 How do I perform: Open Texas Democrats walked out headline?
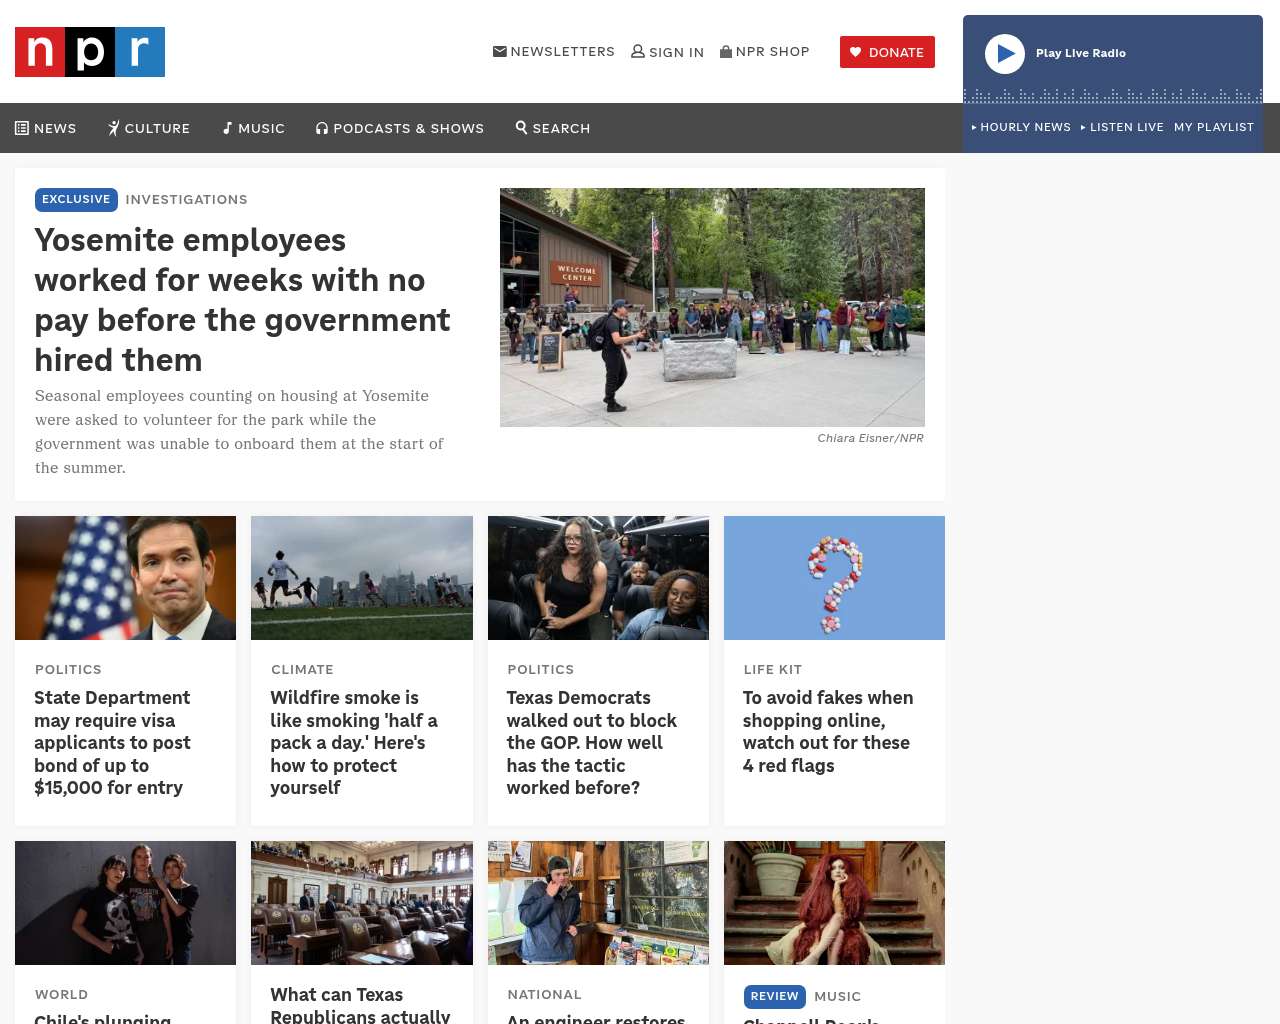coord(591,742)
